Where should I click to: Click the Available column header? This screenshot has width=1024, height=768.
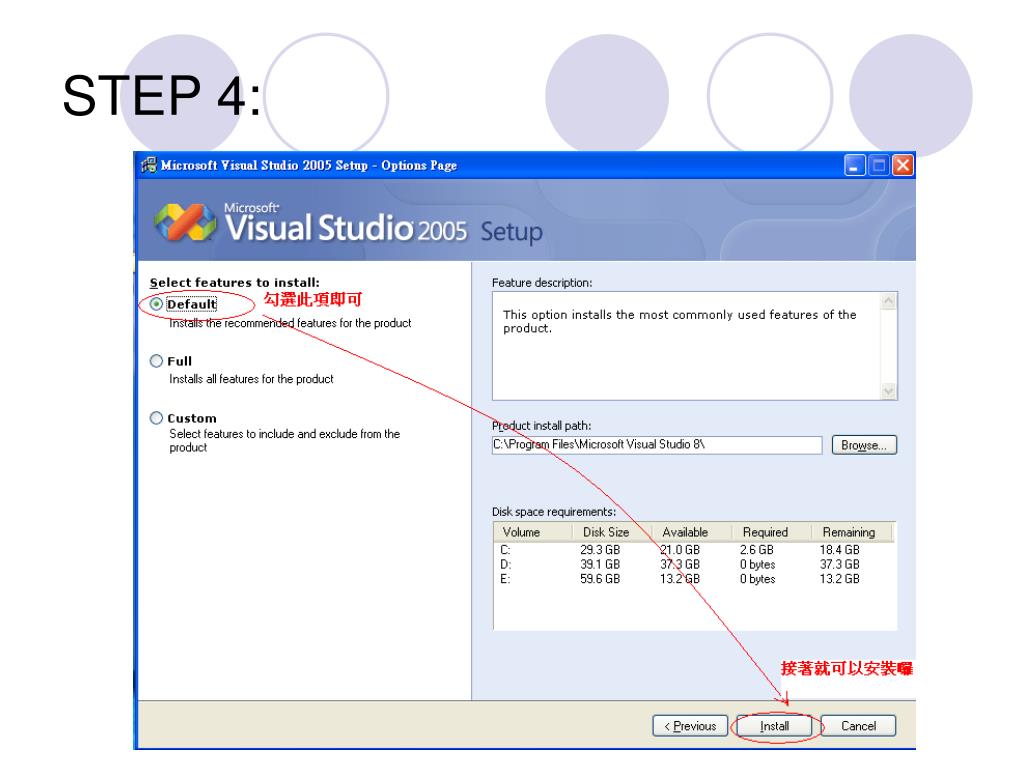(x=692, y=532)
